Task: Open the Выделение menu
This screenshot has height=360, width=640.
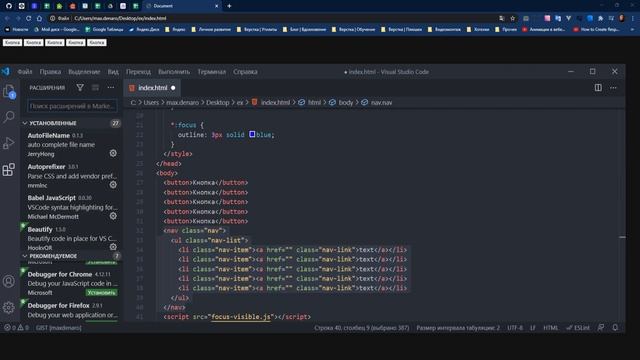Action: click(84, 71)
